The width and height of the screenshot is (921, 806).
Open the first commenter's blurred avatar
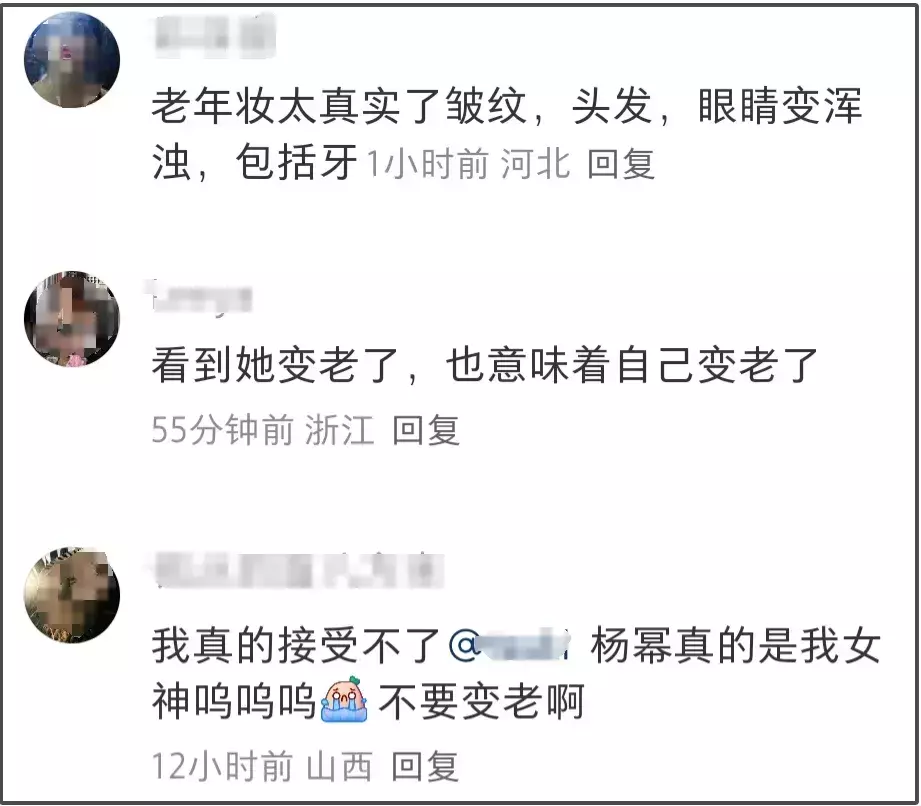(x=72, y=60)
